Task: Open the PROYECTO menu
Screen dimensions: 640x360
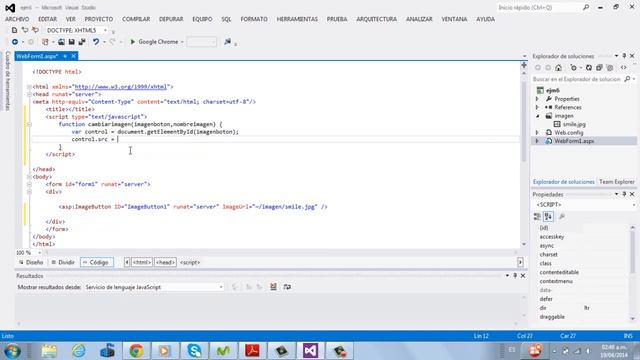Action: click(x=99, y=19)
